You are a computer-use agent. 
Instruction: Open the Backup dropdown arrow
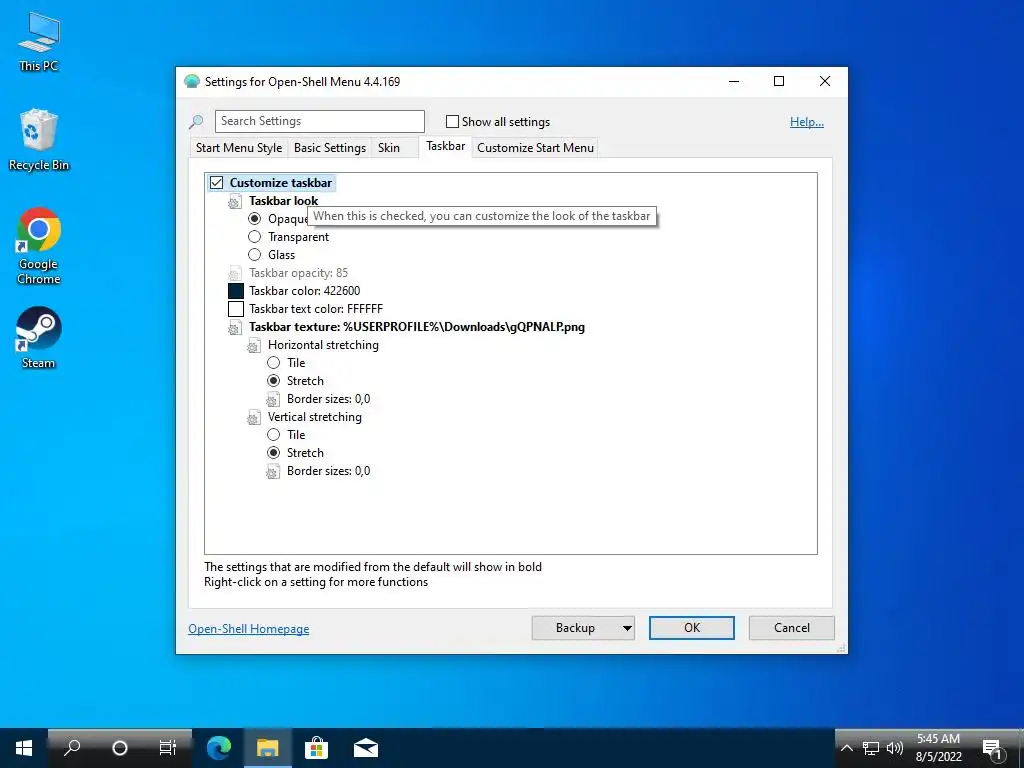pyautogui.click(x=627, y=628)
